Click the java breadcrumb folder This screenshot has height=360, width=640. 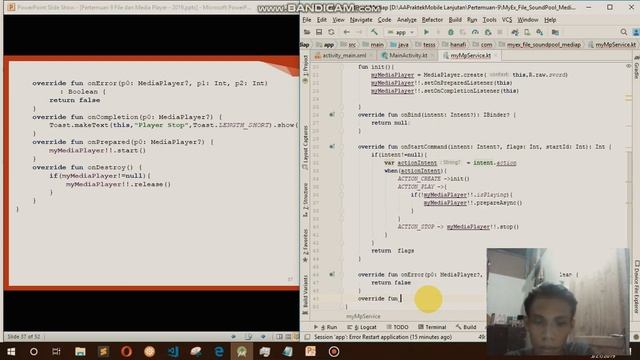coord(400,44)
